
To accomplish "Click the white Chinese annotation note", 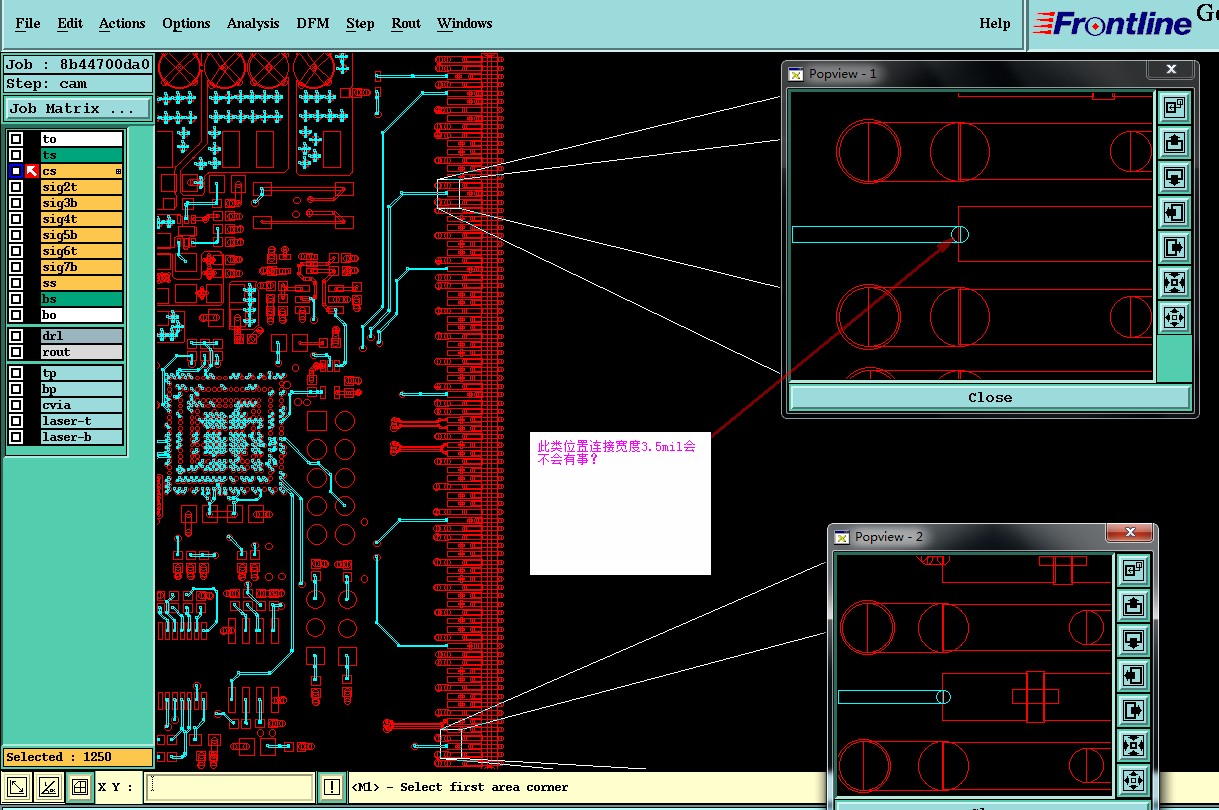I will coord(620,503).
